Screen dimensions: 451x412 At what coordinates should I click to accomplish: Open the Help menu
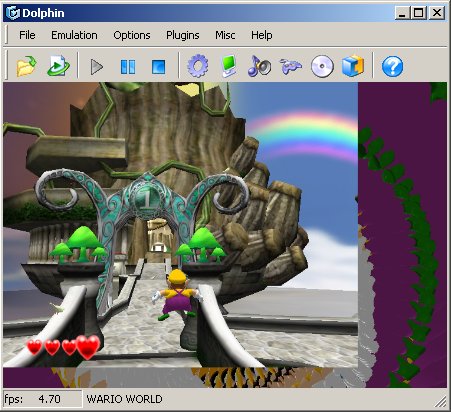[261, 35]
